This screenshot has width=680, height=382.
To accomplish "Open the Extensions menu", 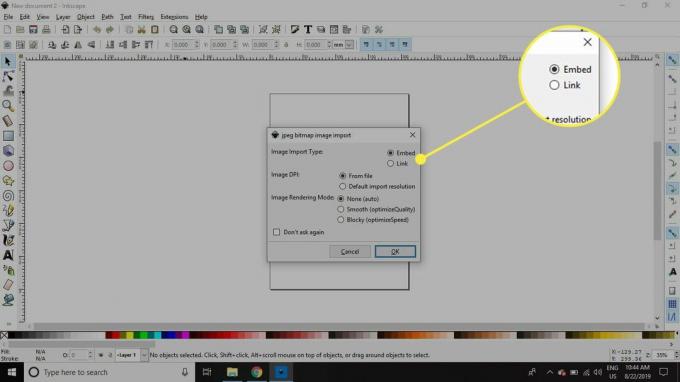I will click(x=174, y=17).
